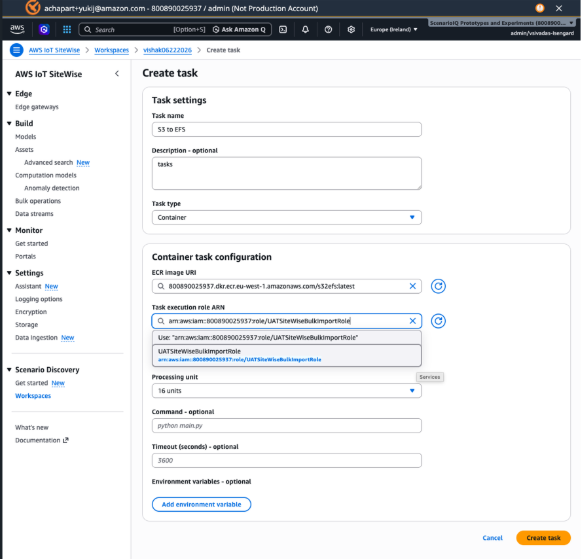582x559 pixels.
Task: Open Portals in sidebar
Action: click(x=25, y=256)
